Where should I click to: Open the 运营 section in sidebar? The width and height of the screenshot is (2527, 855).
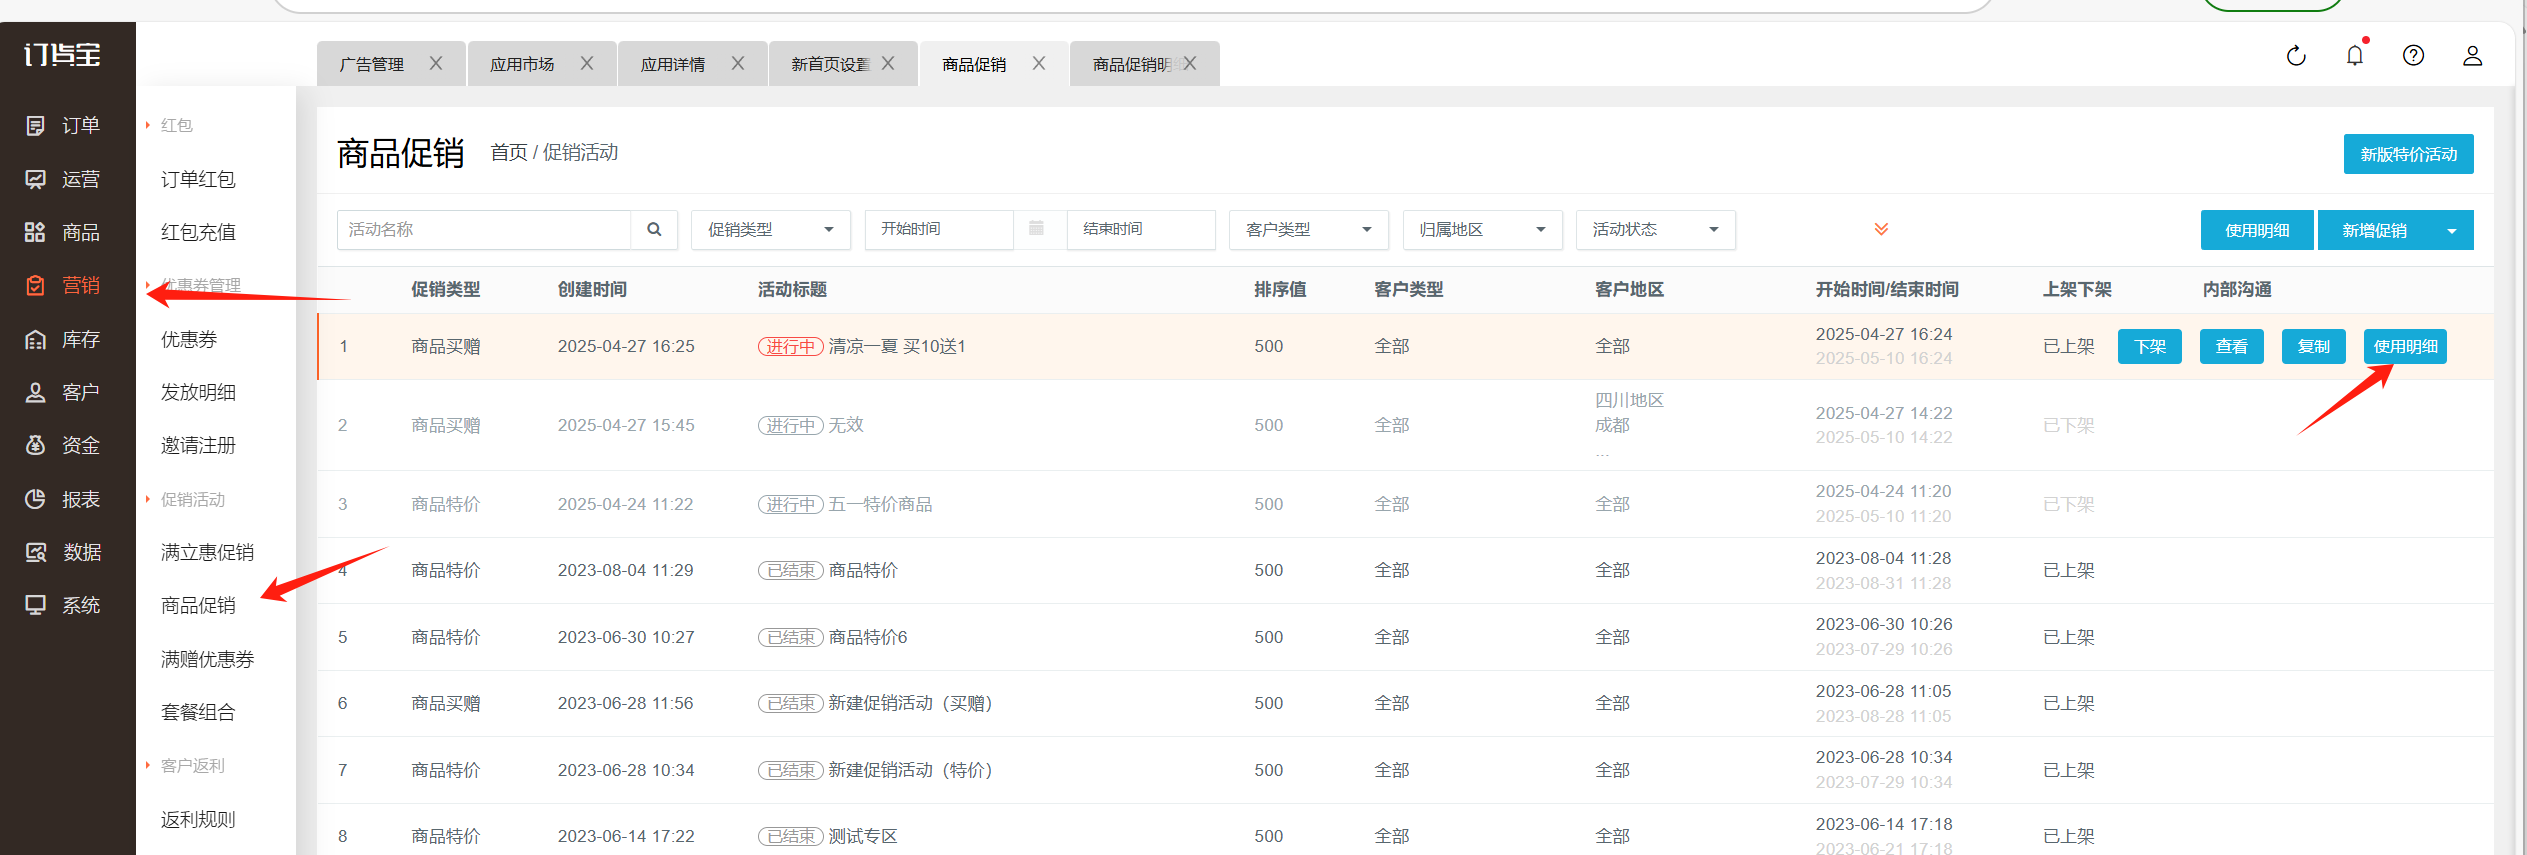[x=62, y=179]
